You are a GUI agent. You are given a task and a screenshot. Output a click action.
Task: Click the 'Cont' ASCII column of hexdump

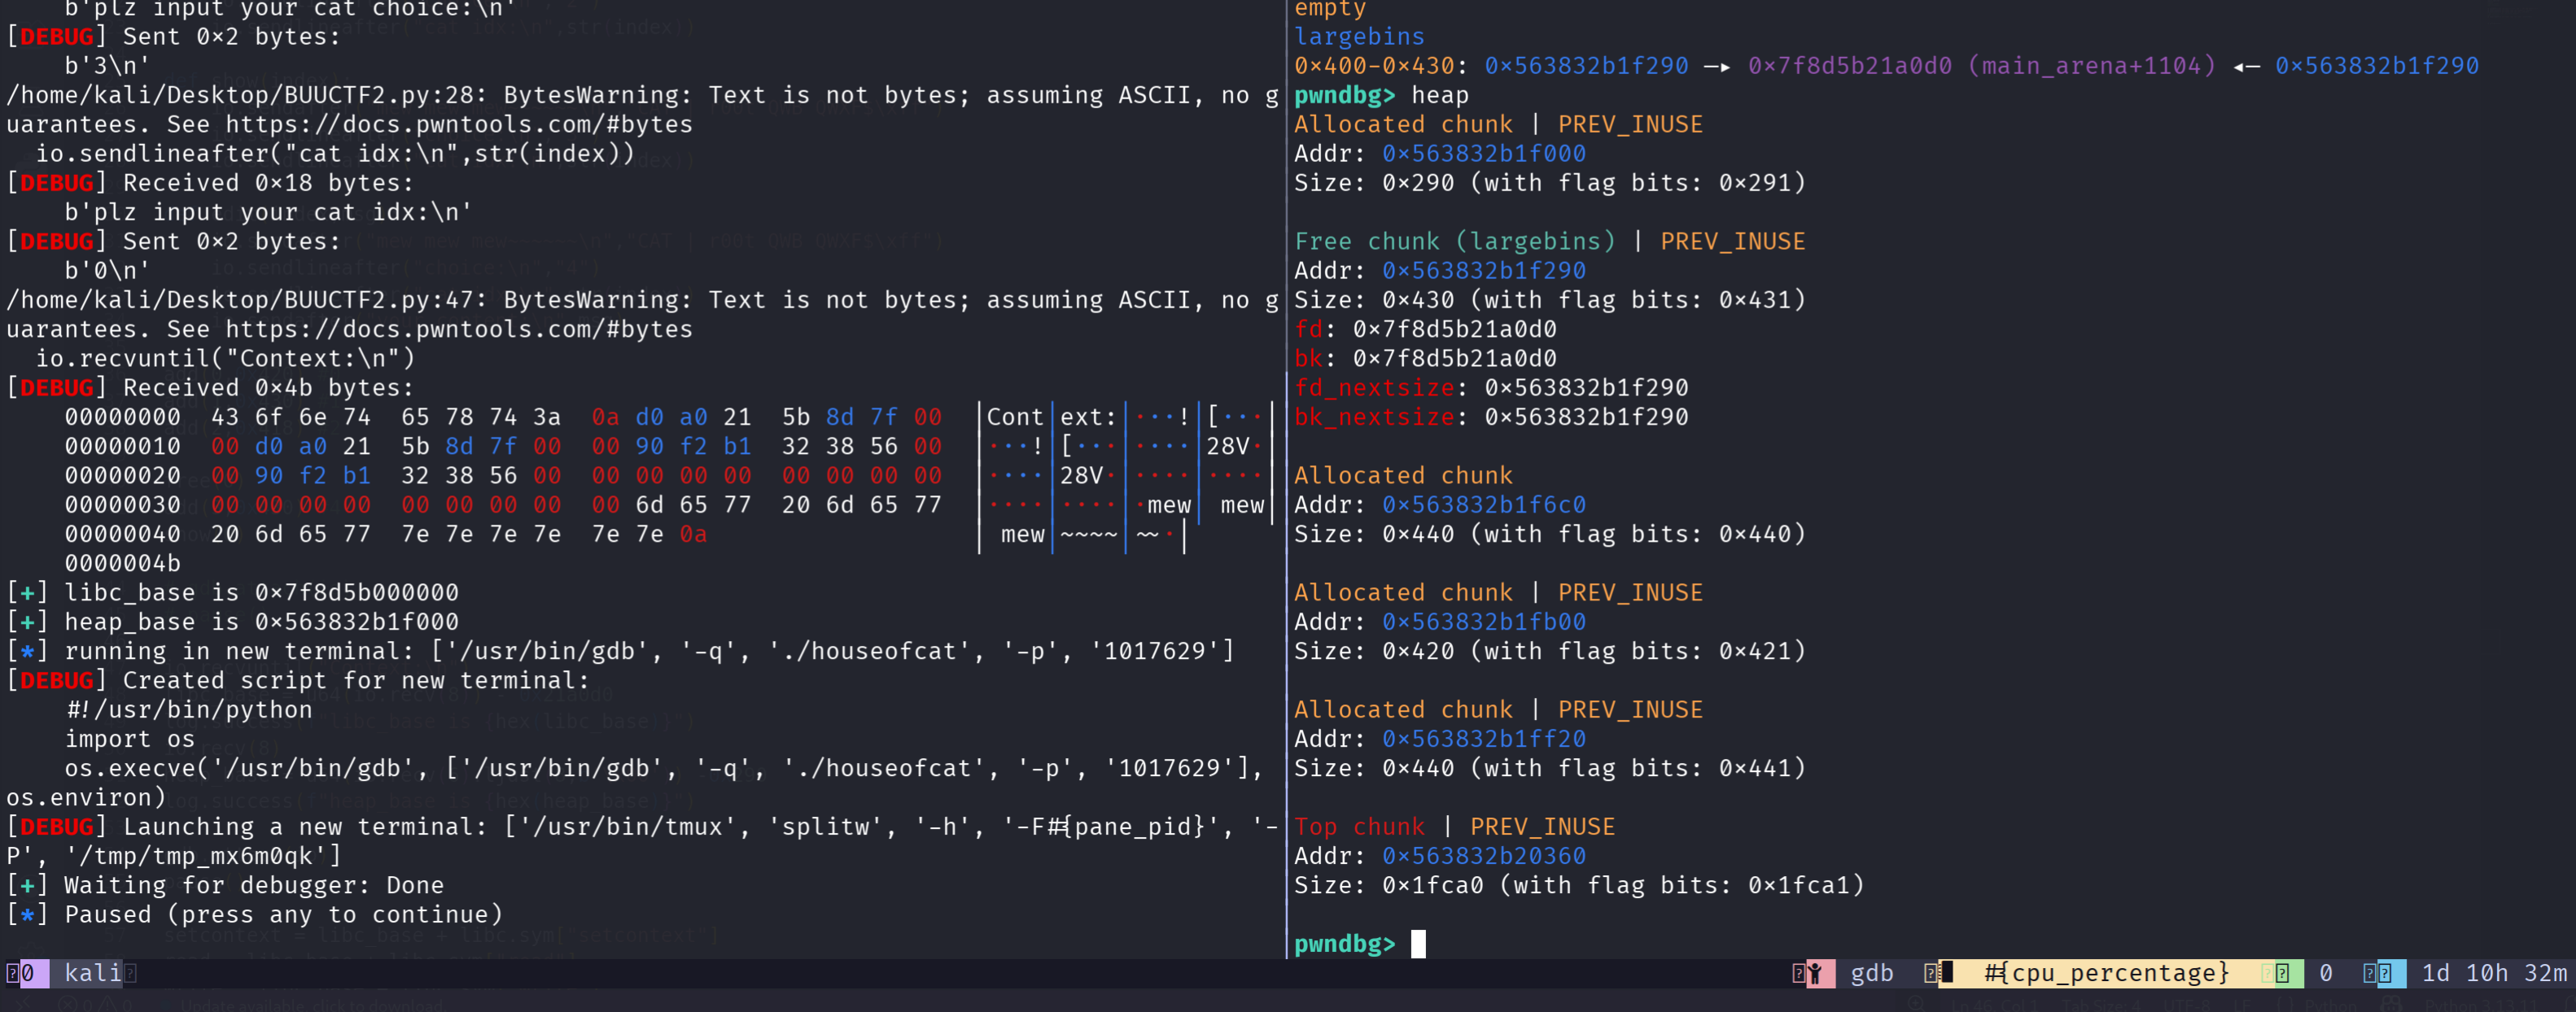(1015, 417)
